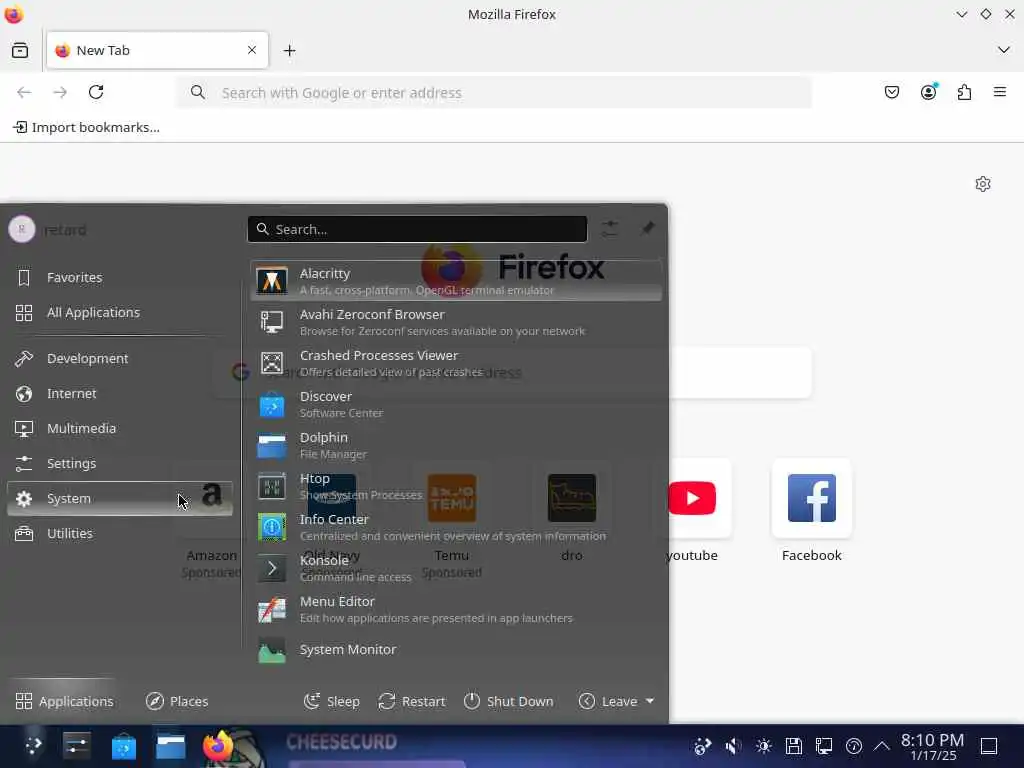The width and height of the screenshot is (1024, 768).
Task: Select All Applications category
Action: 120,313
